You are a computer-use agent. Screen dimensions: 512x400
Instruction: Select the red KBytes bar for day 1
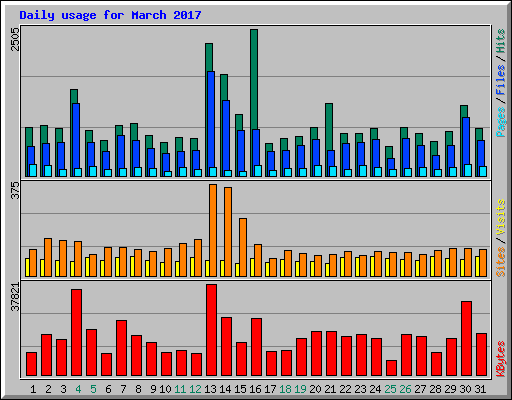click(31, 364)
